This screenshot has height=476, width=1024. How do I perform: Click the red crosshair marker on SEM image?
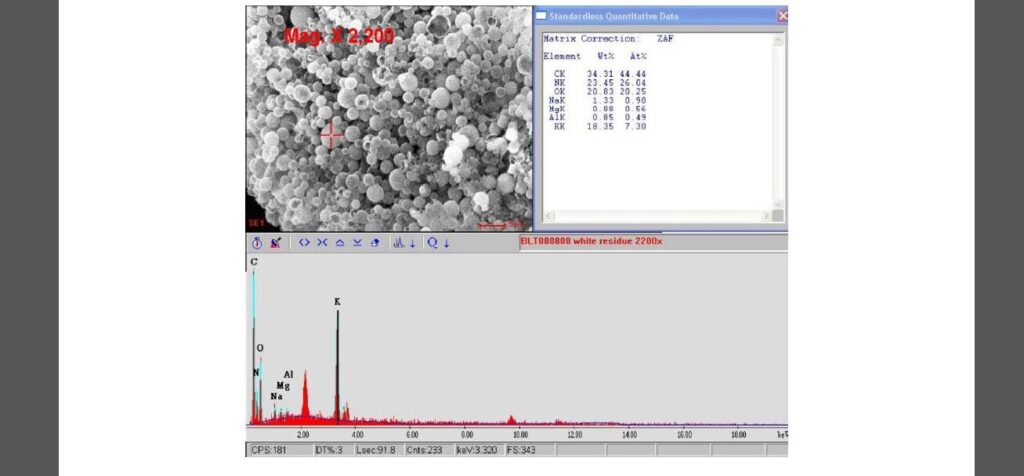point(331,133)
